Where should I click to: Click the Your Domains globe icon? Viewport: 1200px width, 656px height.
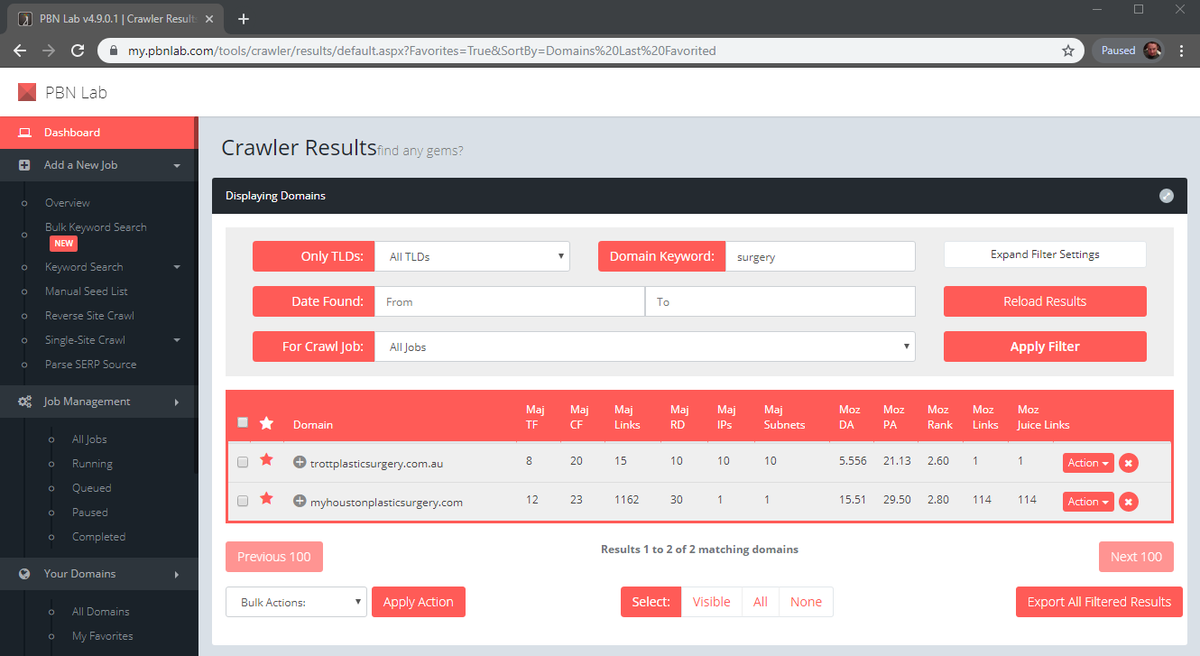click(24, 574)
